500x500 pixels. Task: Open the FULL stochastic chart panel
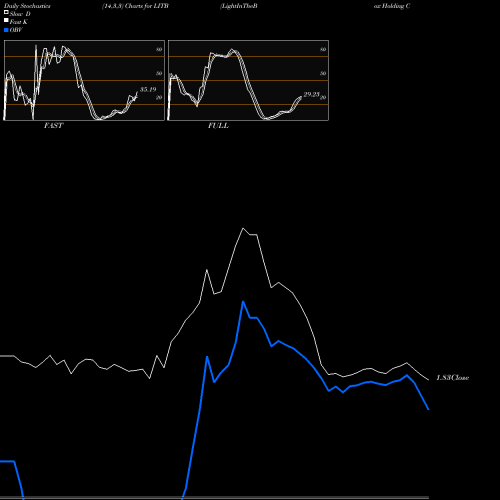pyautogui.click(x=248, y=80)
